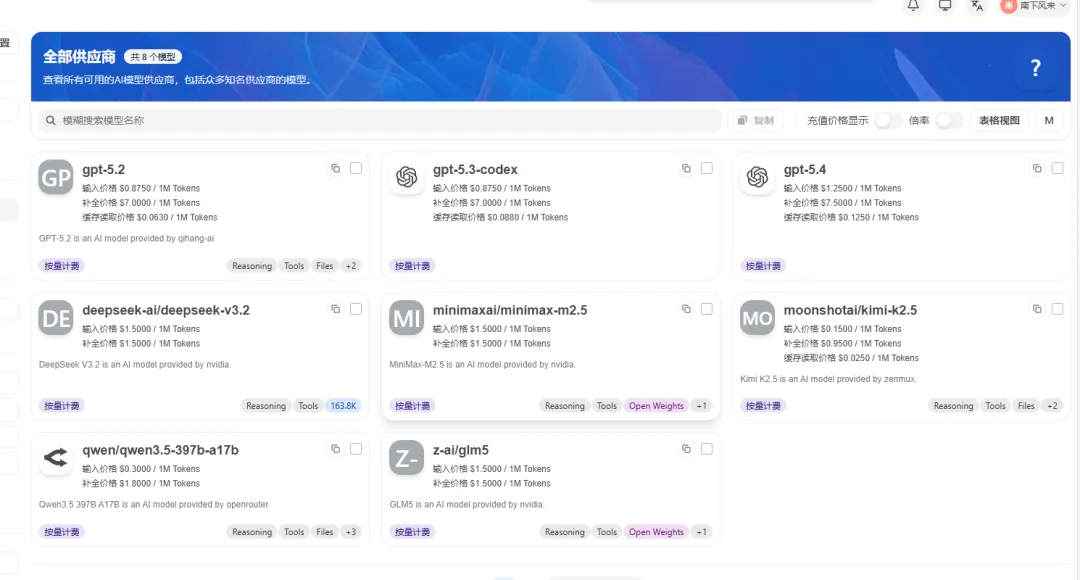The height and width of the screenshot is (580, 1080).
Task: Open the z-ai/glm5 model title
Action: [x=460, y=450]
